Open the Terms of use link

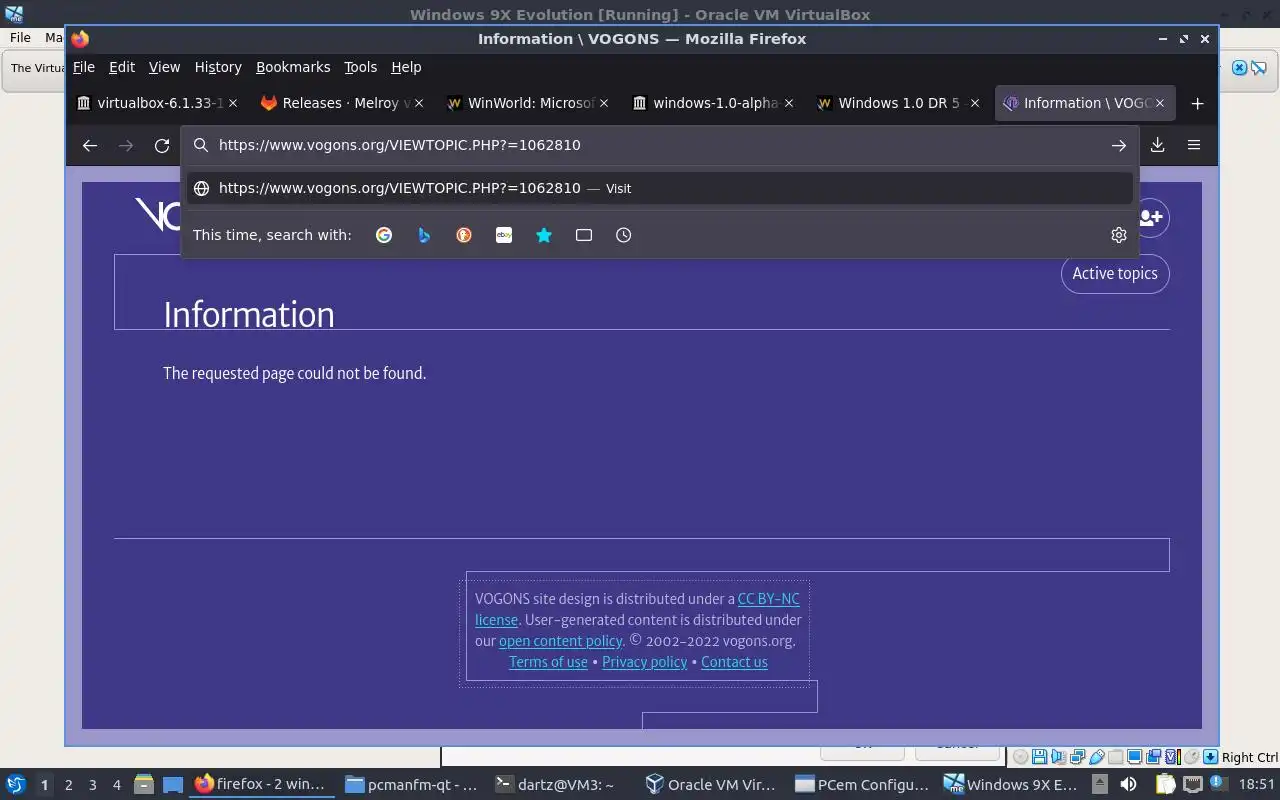(x=548, y=662)
